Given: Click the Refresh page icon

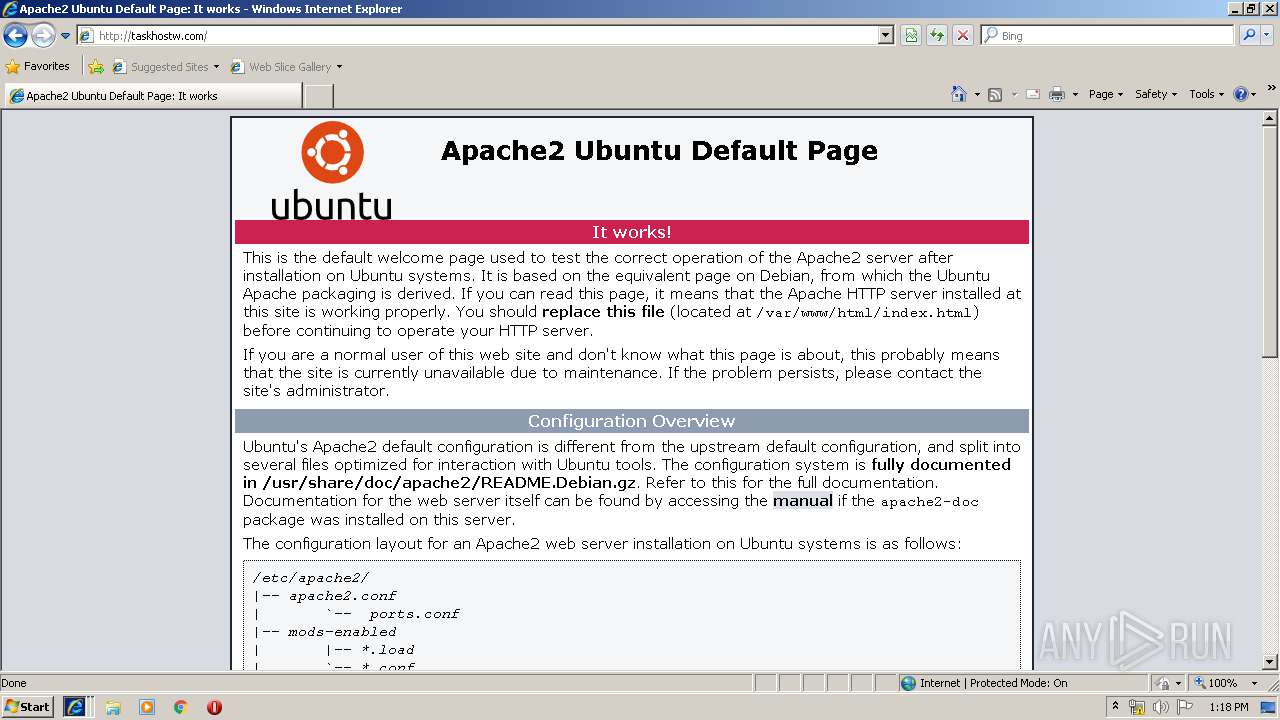Looking at the screenshot, I should (x=937, y=36).
